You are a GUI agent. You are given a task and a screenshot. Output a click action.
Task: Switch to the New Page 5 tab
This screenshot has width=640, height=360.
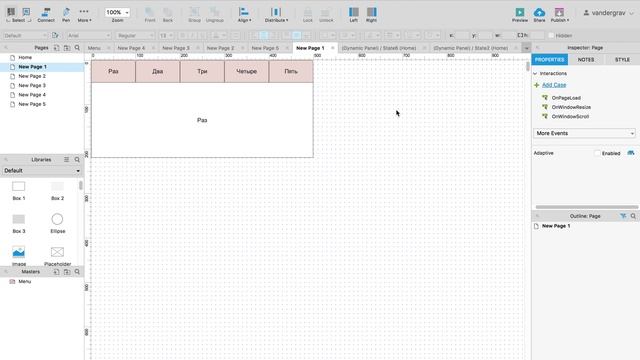pyautogui.click(x=265, y=48)
